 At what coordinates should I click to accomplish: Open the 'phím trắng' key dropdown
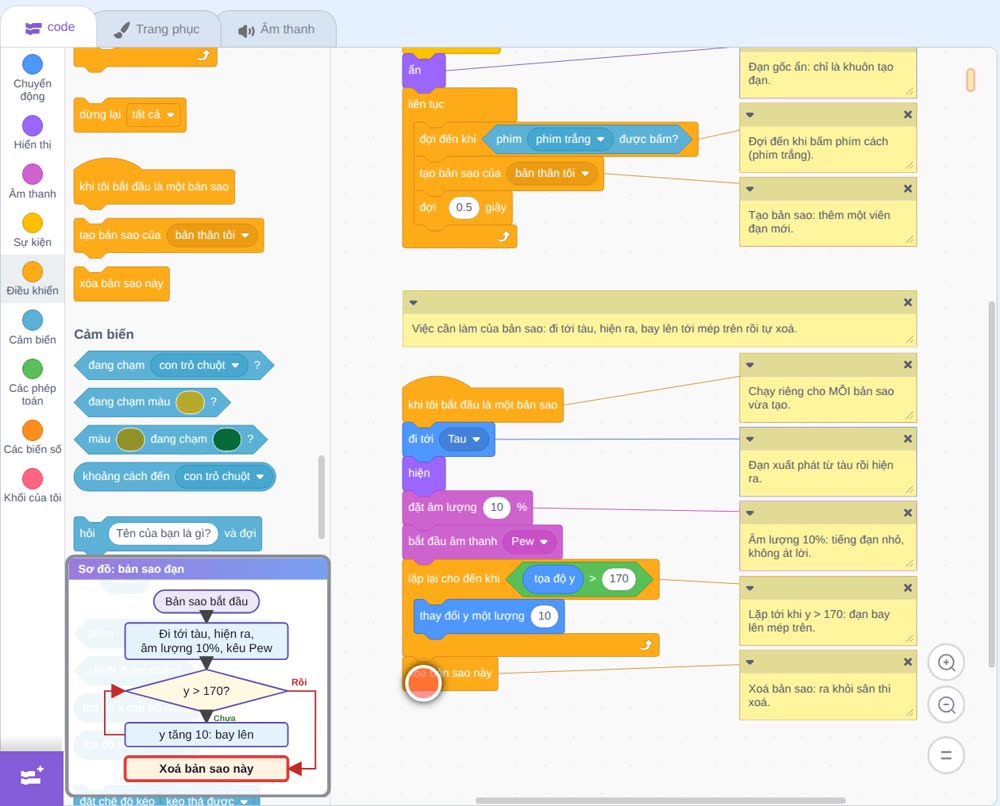tap(570, 139)
